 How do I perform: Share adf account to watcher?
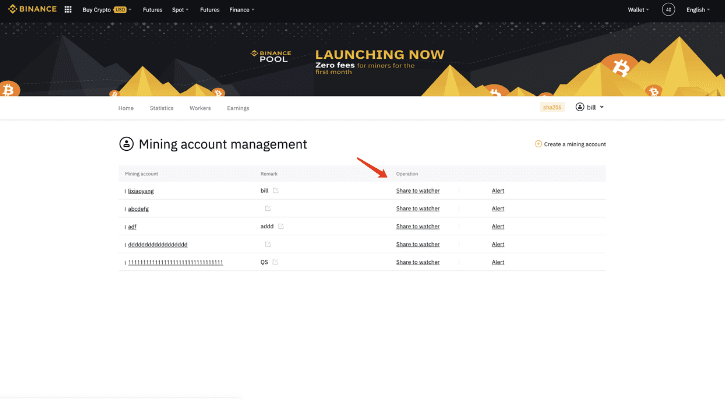(418, 226)
